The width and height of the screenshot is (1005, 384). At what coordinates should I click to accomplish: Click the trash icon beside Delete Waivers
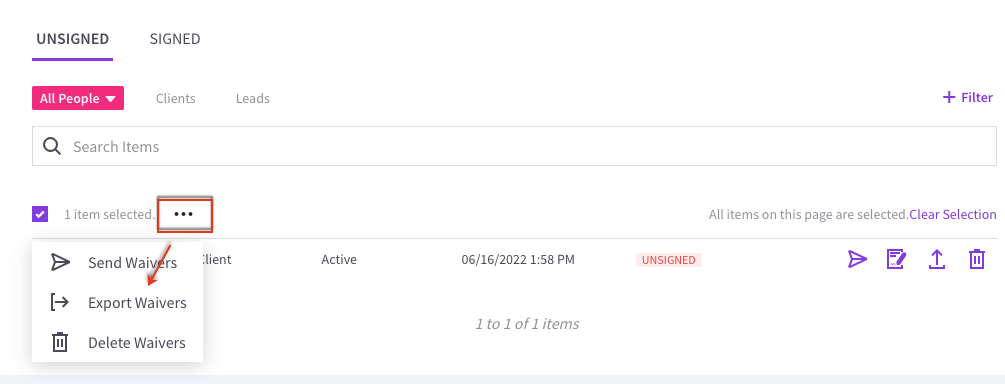pyautogui.click(x=60, y=342)
